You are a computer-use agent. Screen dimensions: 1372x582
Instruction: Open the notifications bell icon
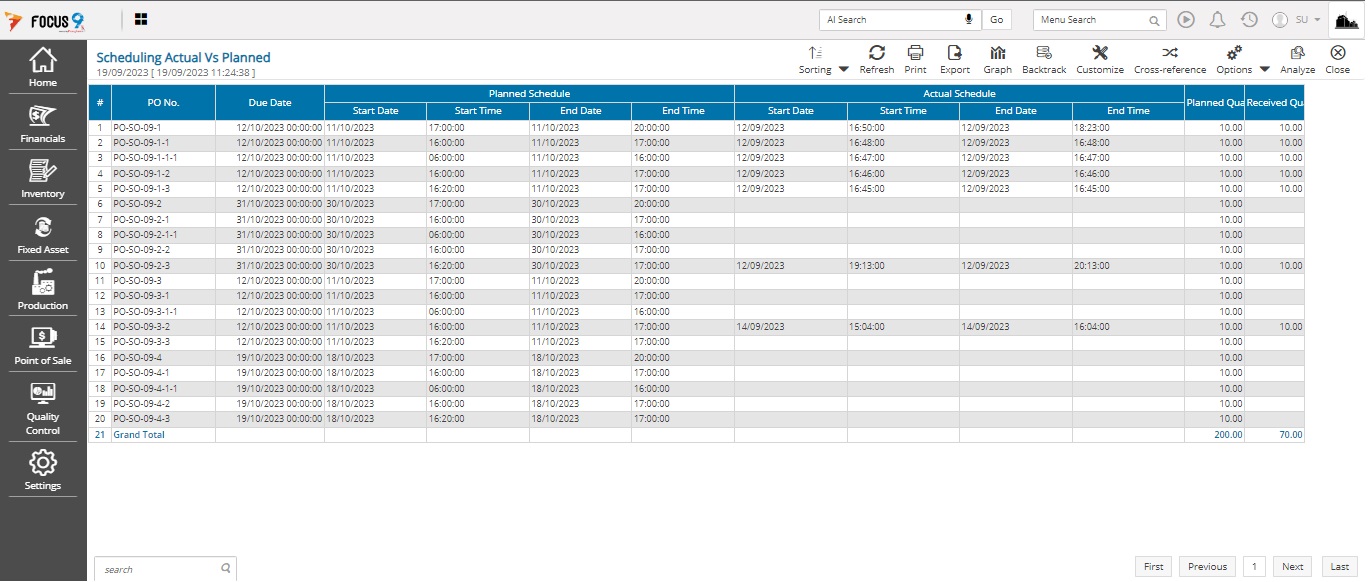coord(1217,20)
